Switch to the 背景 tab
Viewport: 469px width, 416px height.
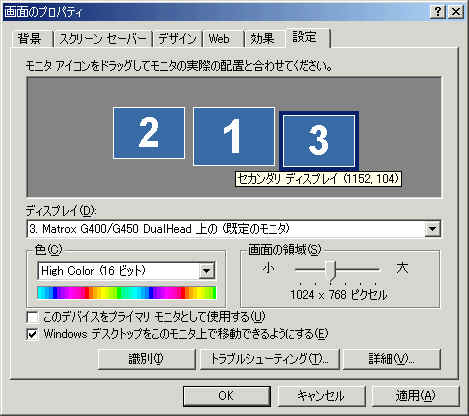[x=30, y=39]
